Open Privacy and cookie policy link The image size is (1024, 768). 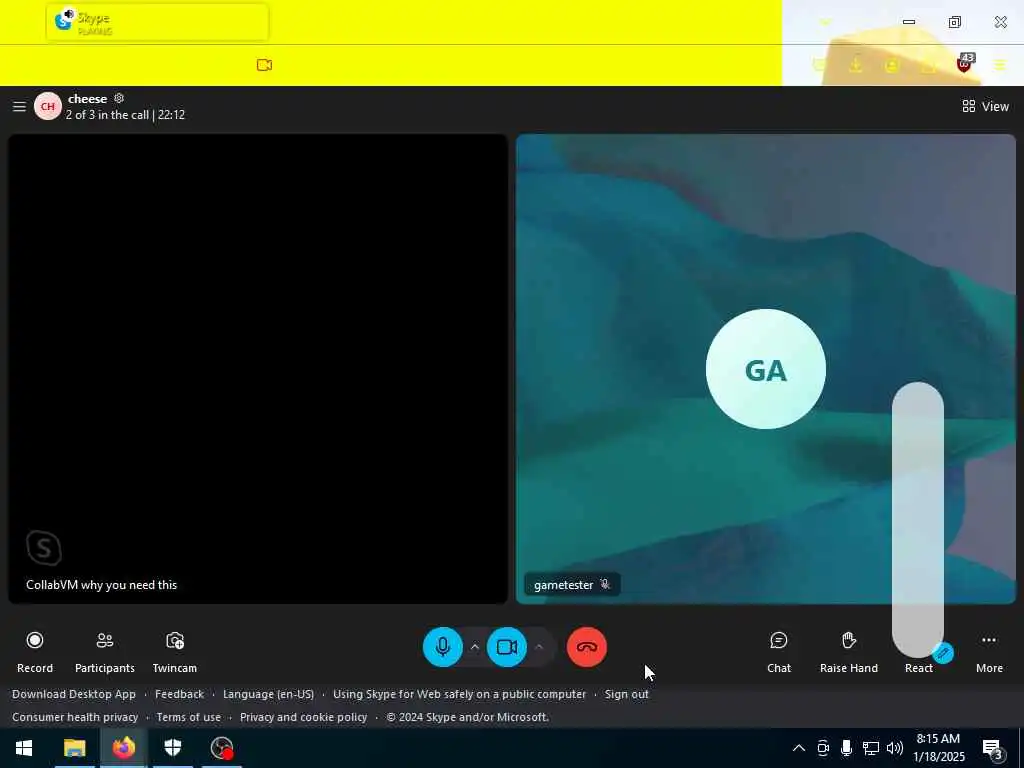point(304,717)
